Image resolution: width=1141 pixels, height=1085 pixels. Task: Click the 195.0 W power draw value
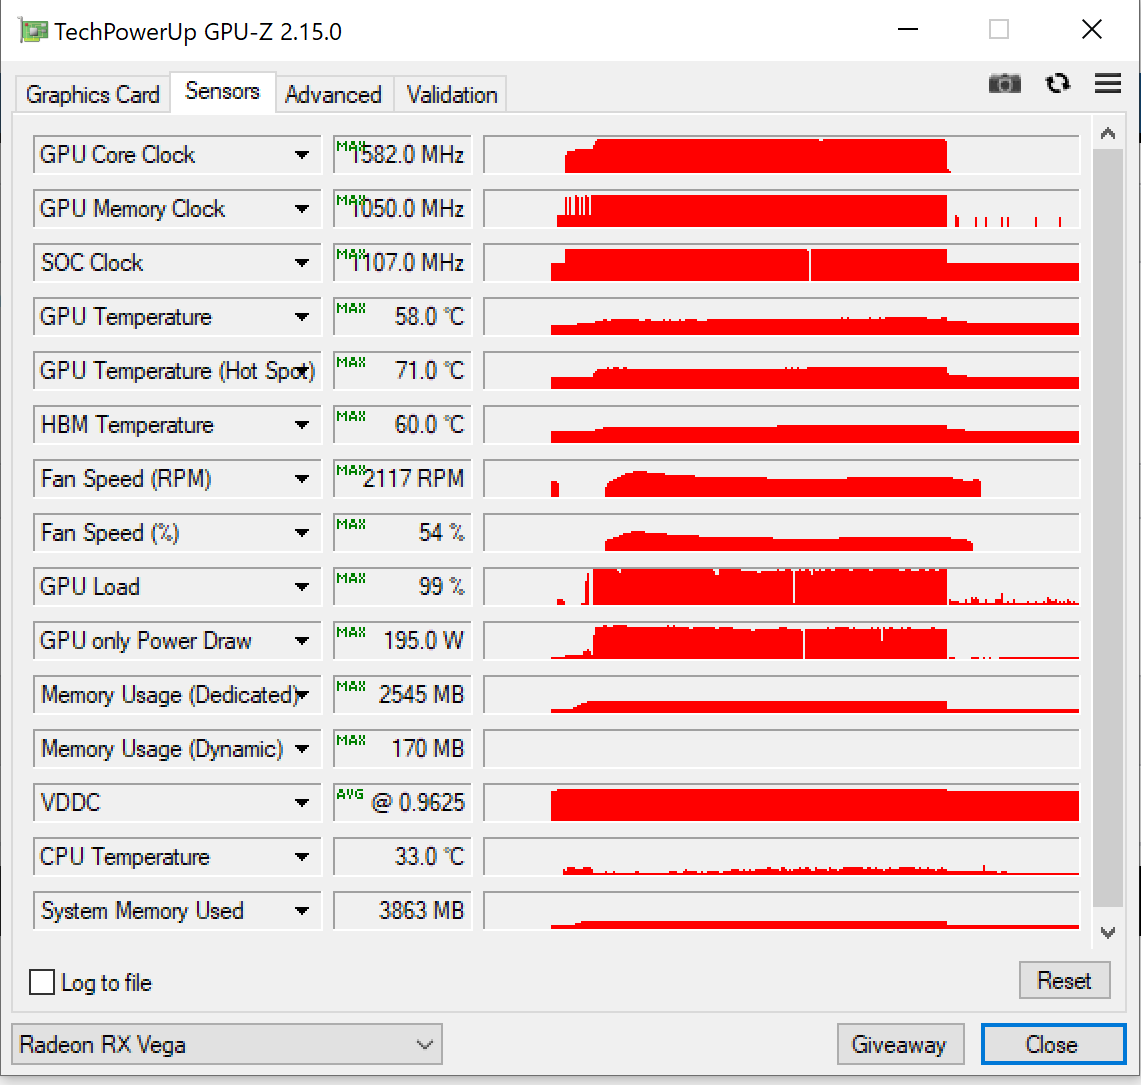402,641
